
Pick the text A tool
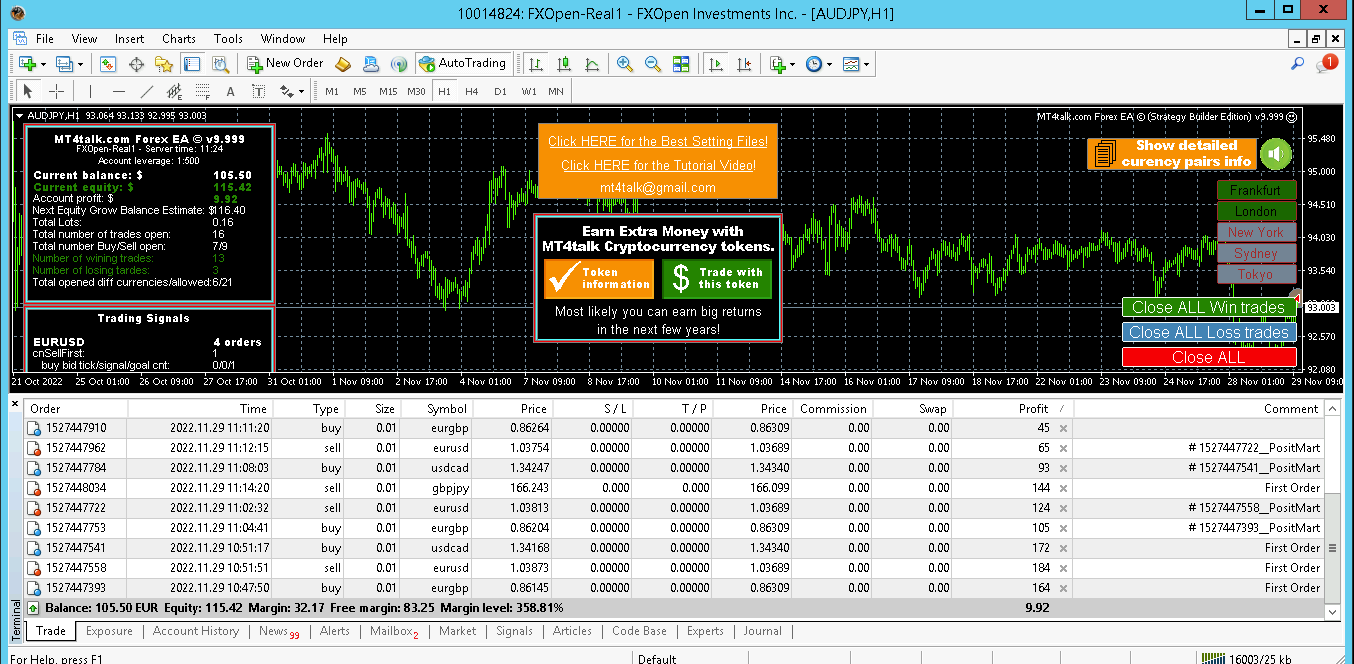click(230, 91)
